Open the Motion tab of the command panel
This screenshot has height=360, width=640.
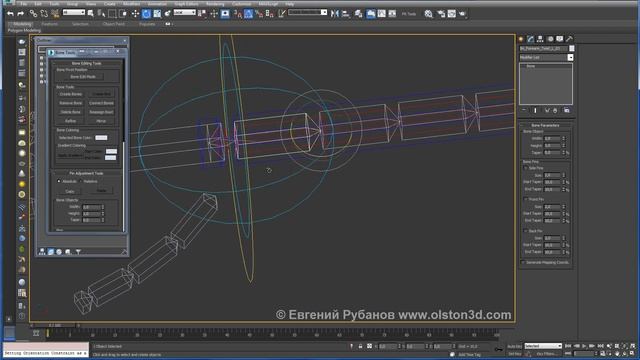pyautogui.click(x=550, y=39)
